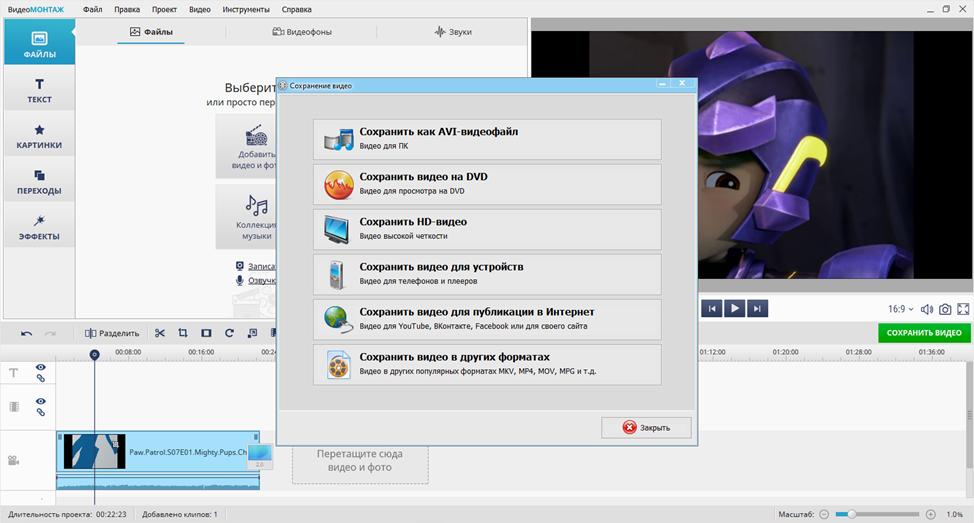Click the Длительность проекта 00:22:23 status text
The image size is (974, 523).
(x=67, y=514)
